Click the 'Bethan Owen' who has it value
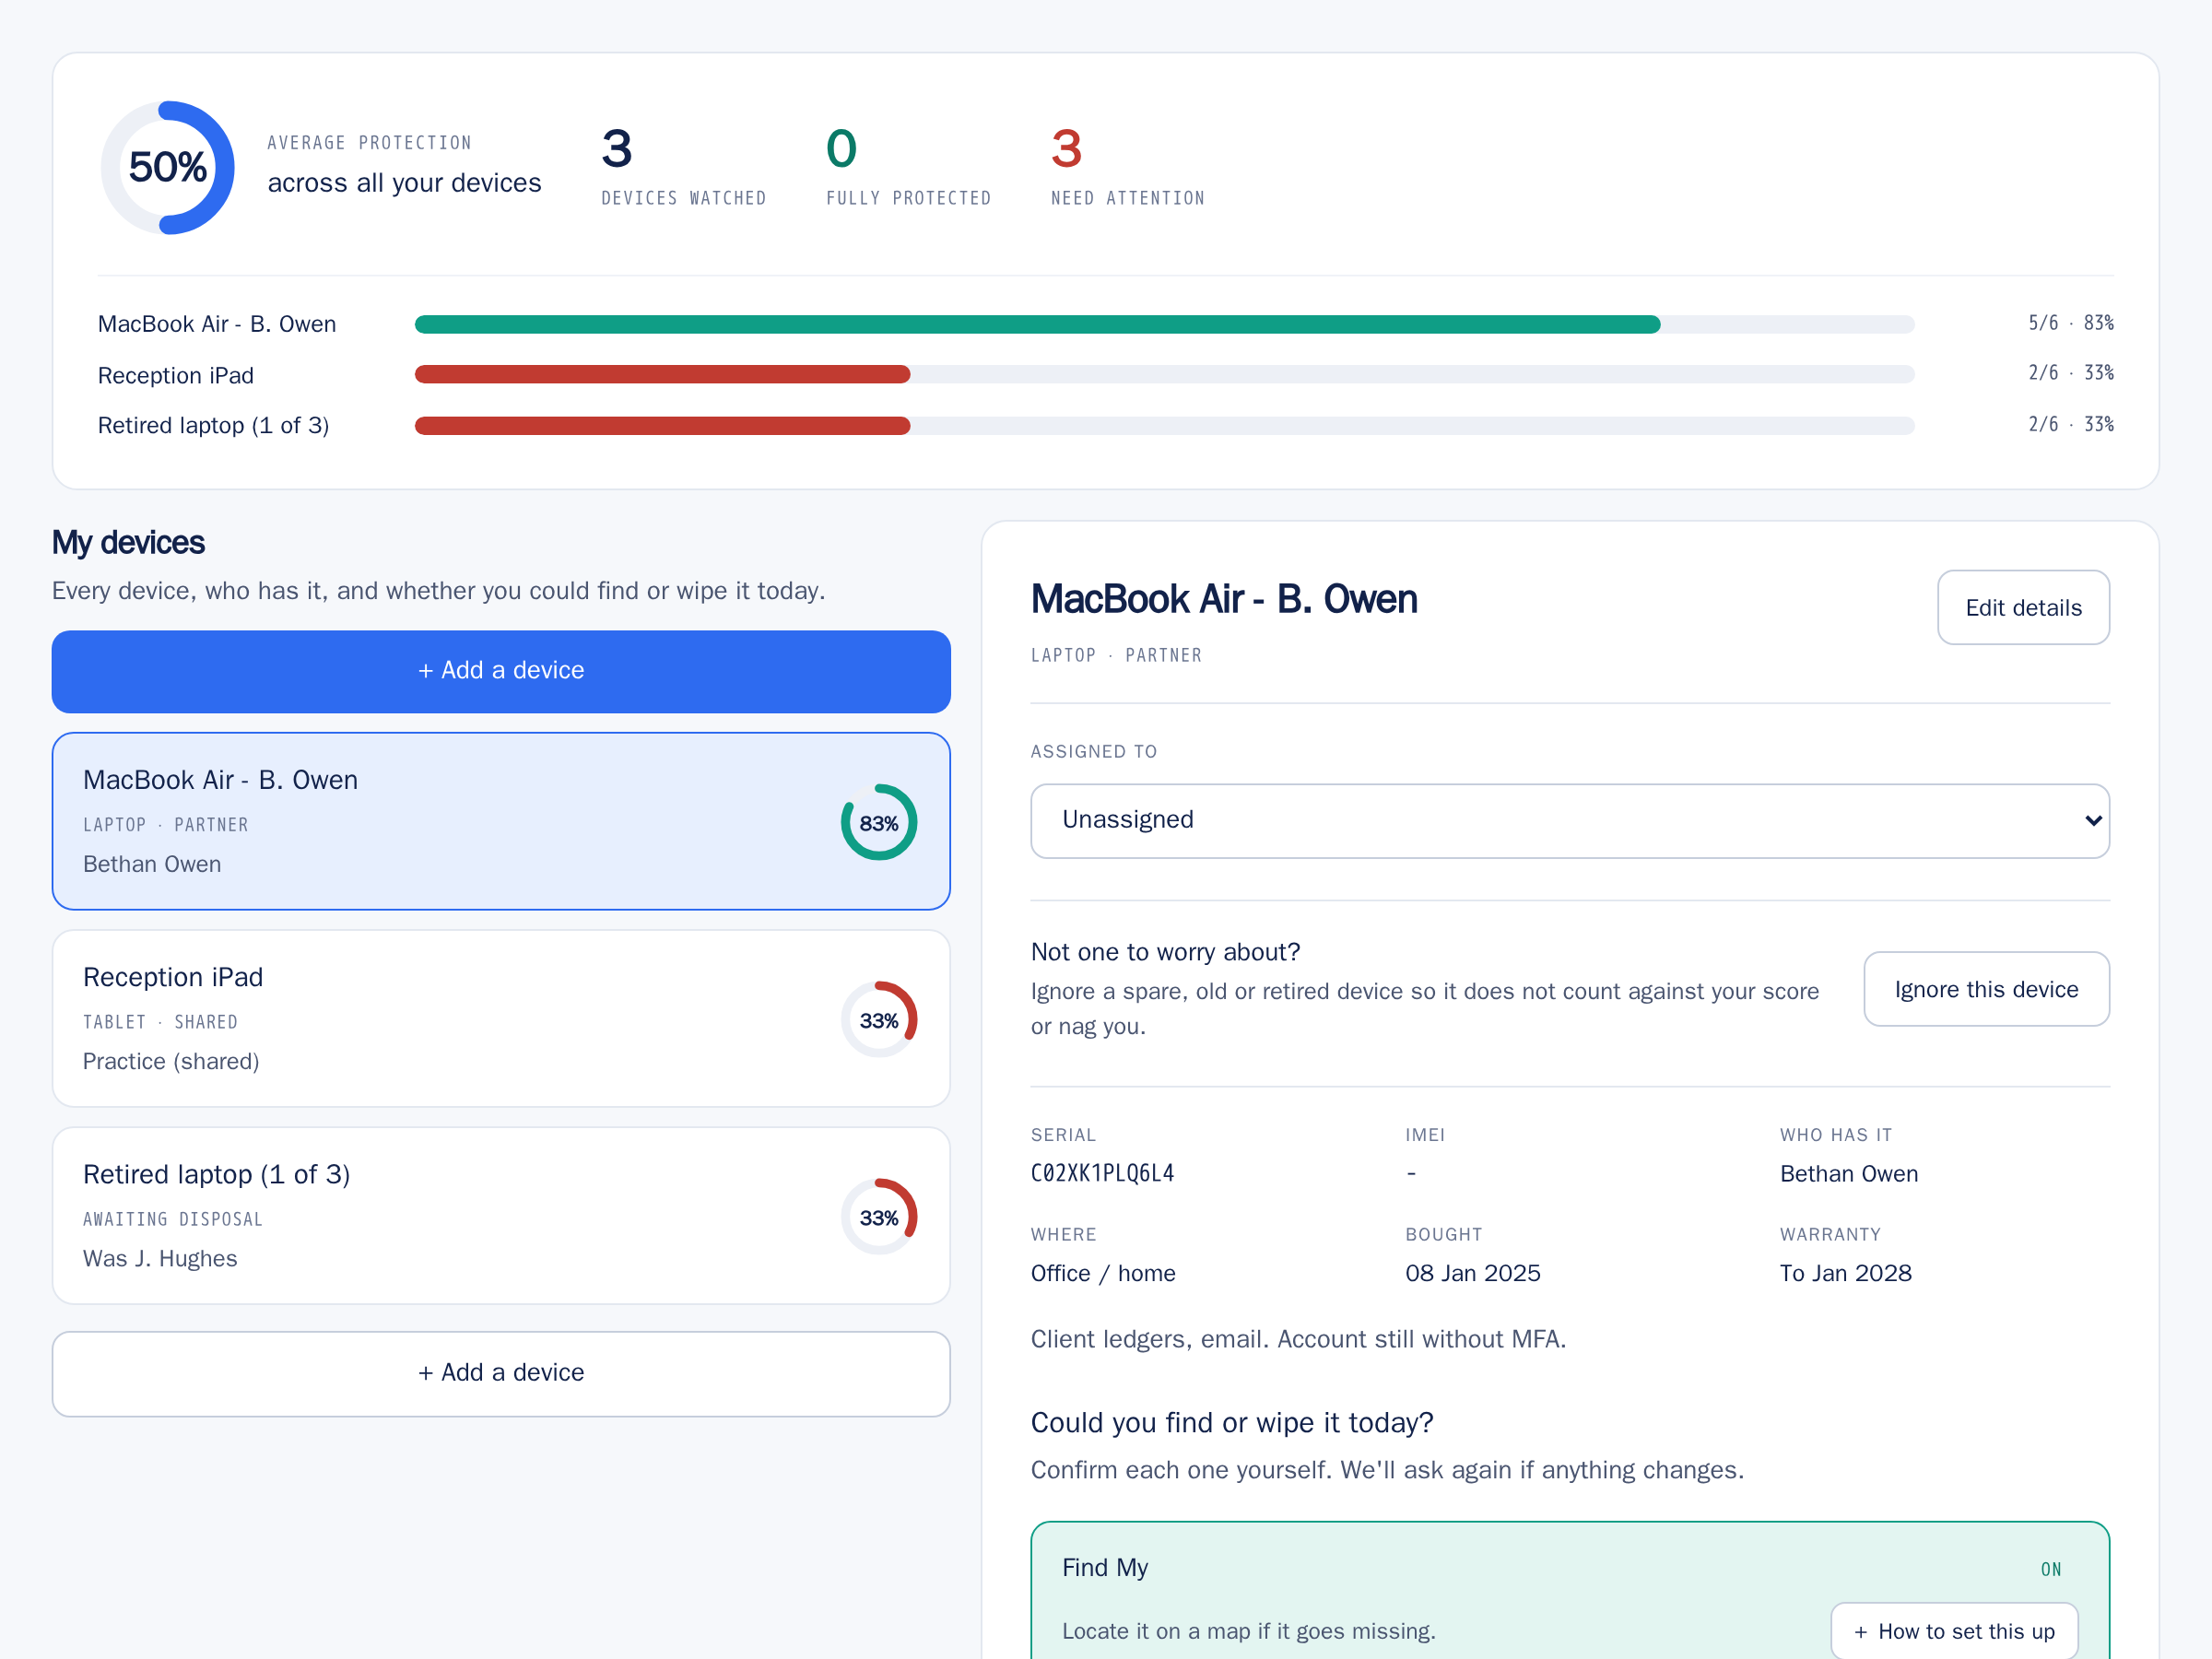2212x1659 pixels. [x=1848, y=1173]
